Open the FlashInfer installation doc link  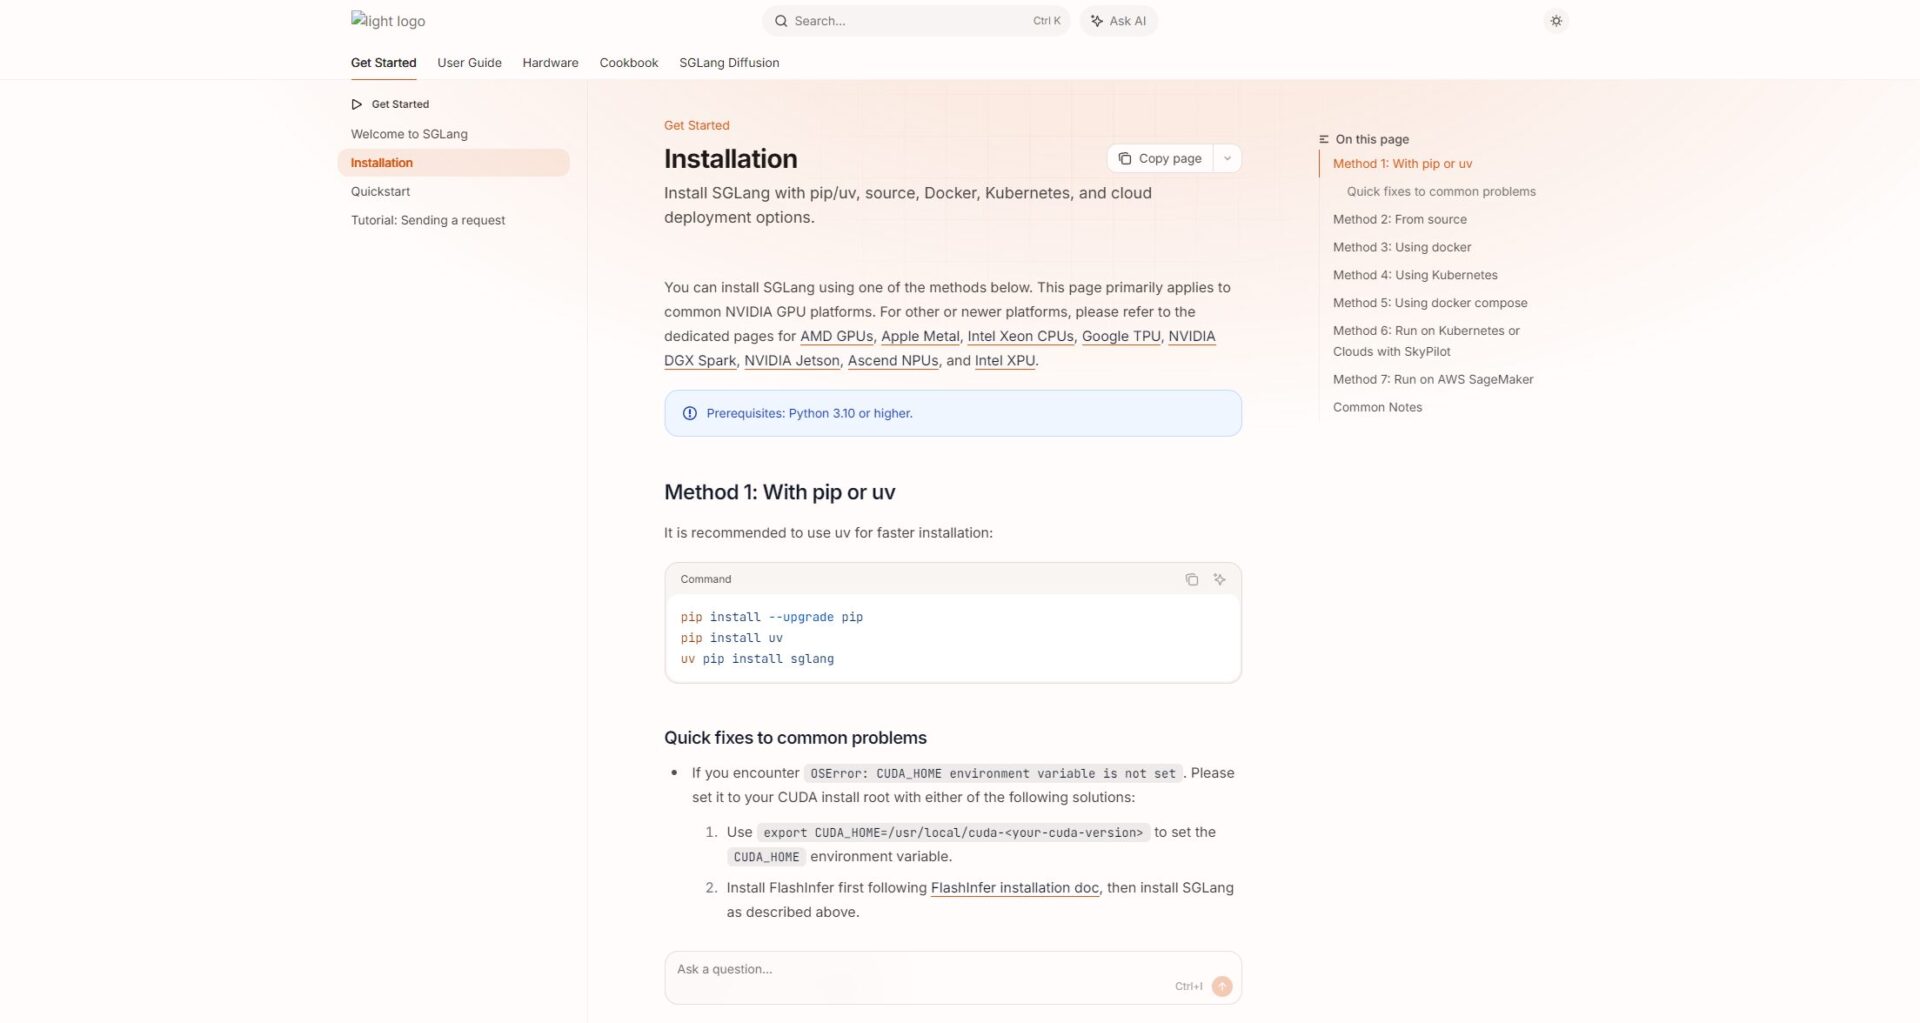click(1015, 888)
